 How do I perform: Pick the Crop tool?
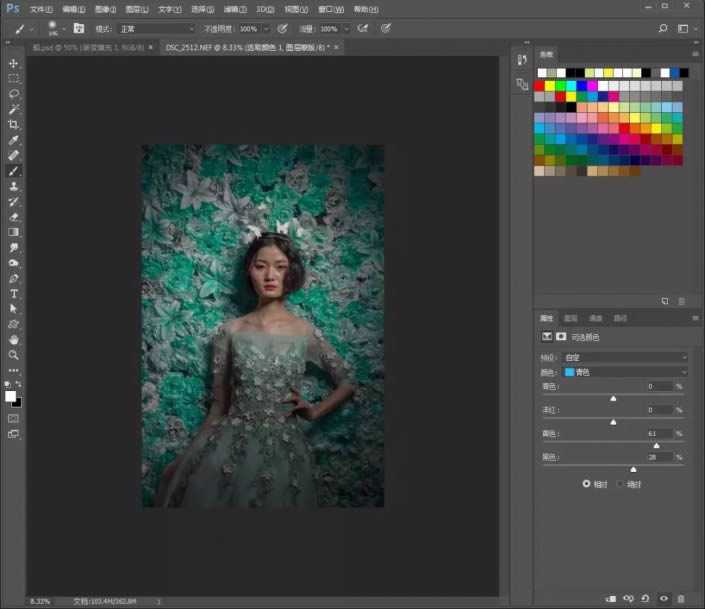tap(14, 124)
